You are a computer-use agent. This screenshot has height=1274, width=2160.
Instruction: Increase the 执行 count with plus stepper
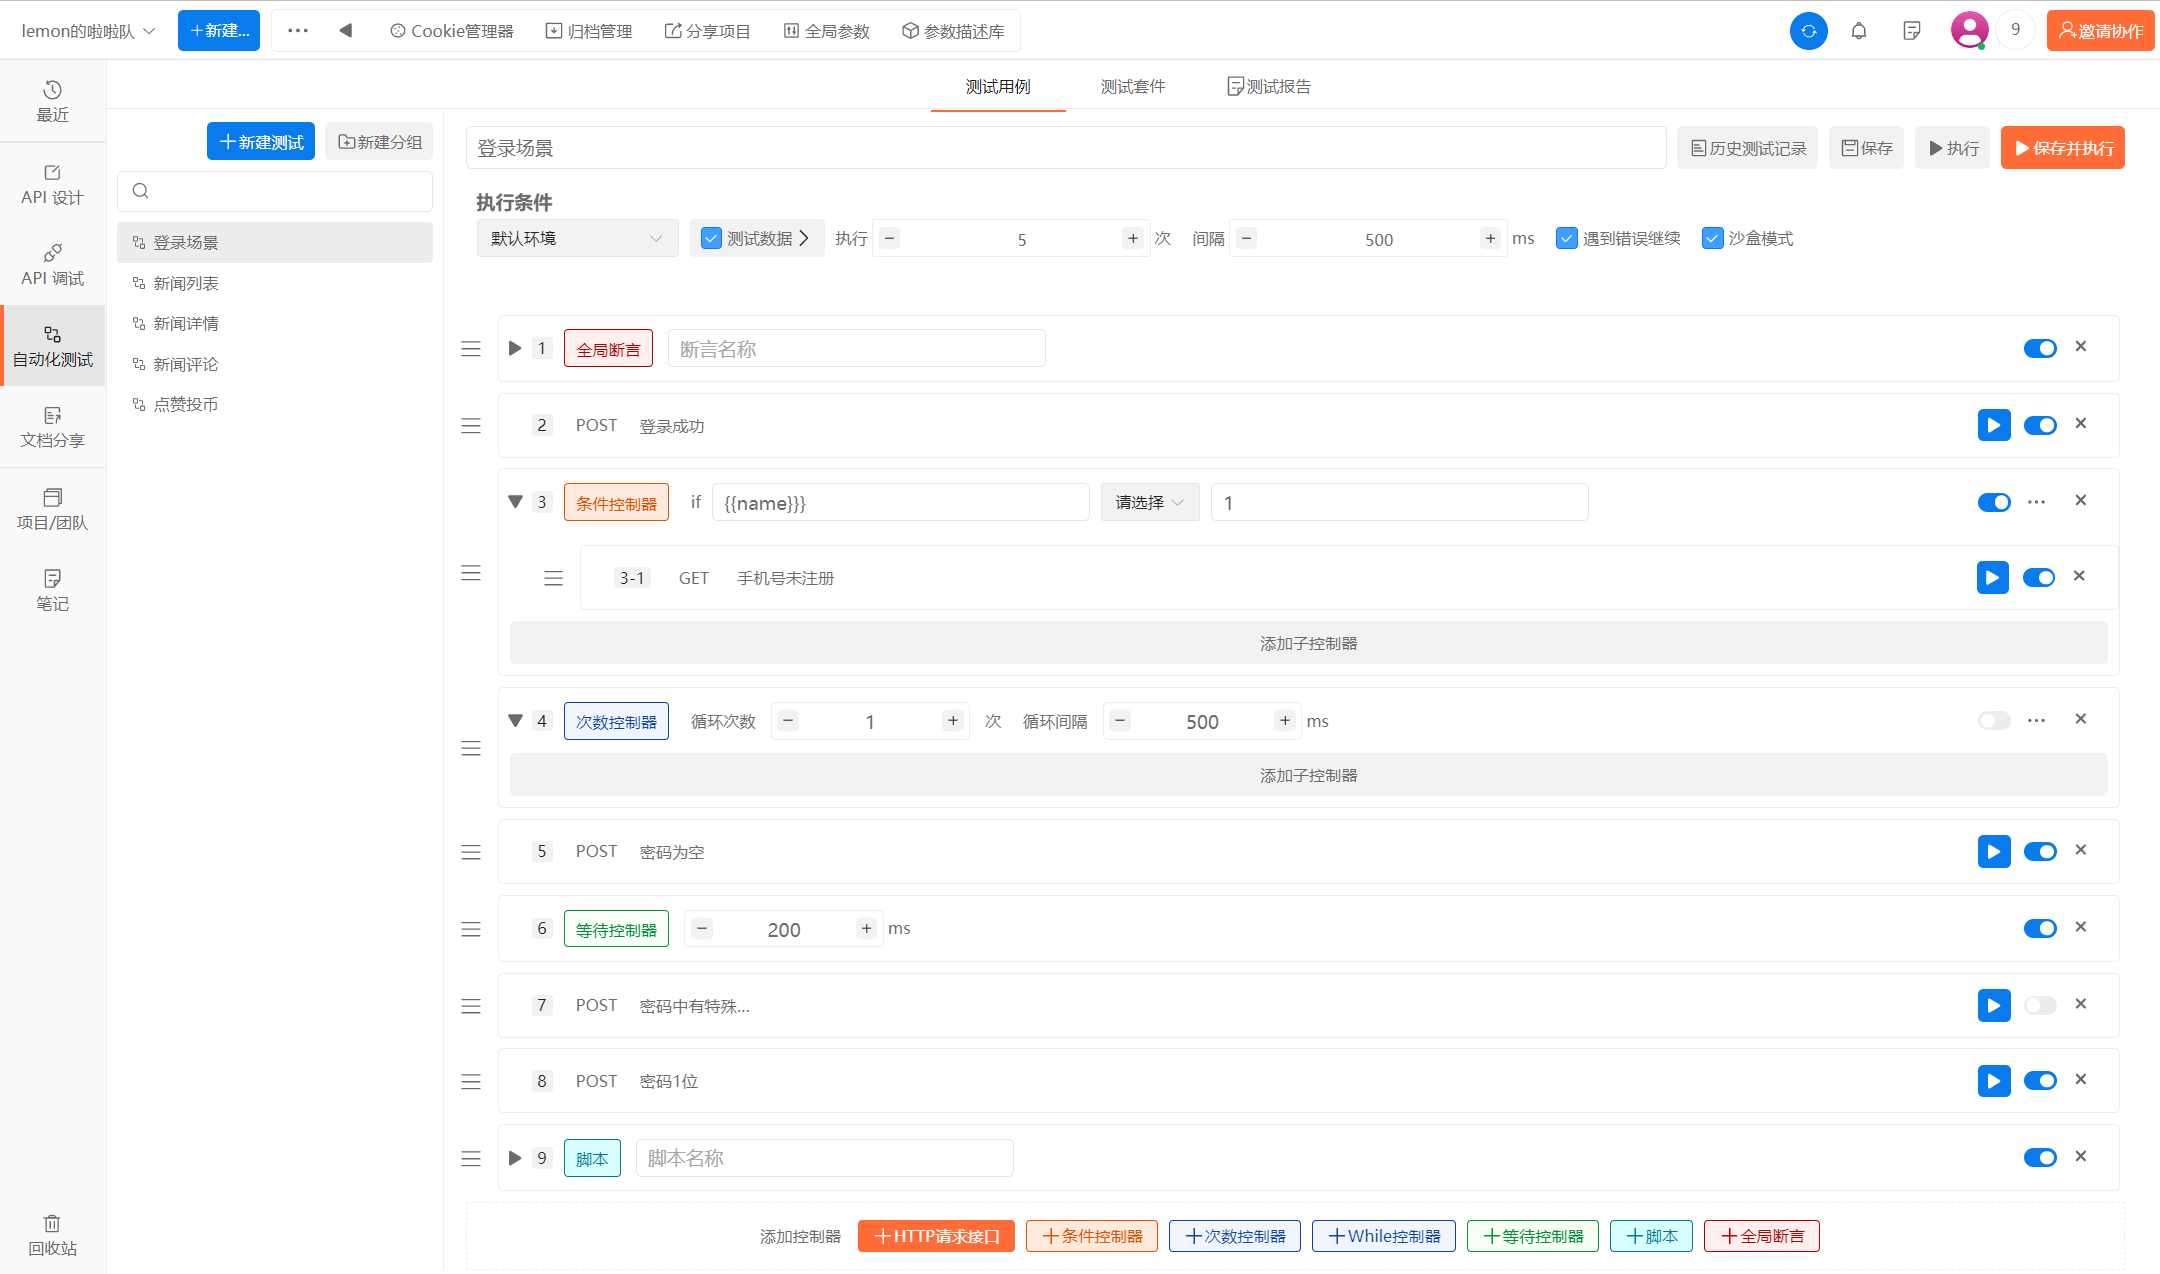pyautogui.click(x=1132, y=238)
